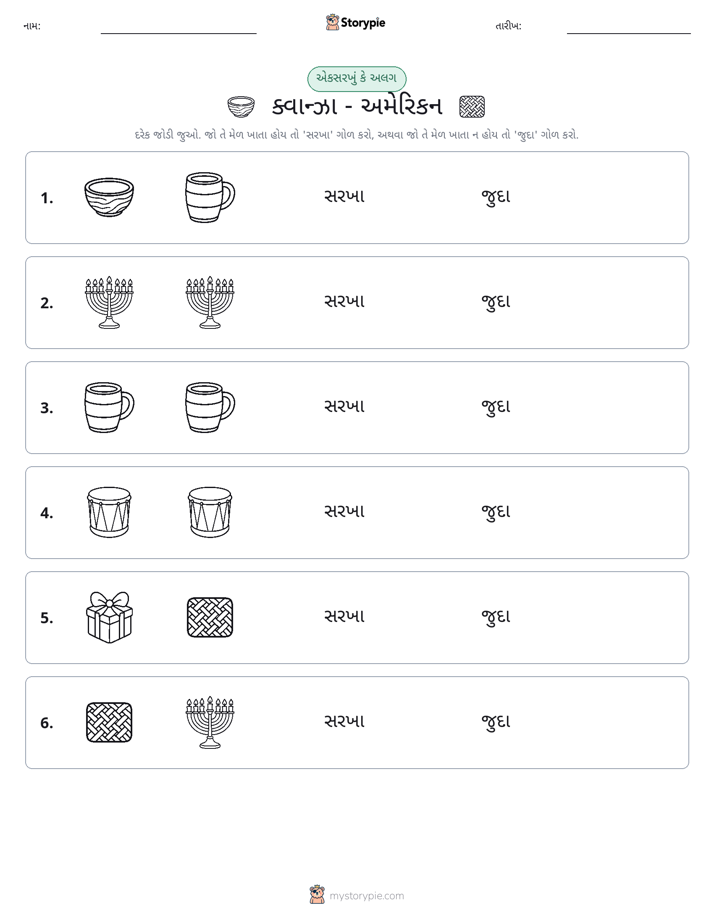Choose 'સરખા' for question 3
Screen dimensions: 714x924
tap(345, 406)
